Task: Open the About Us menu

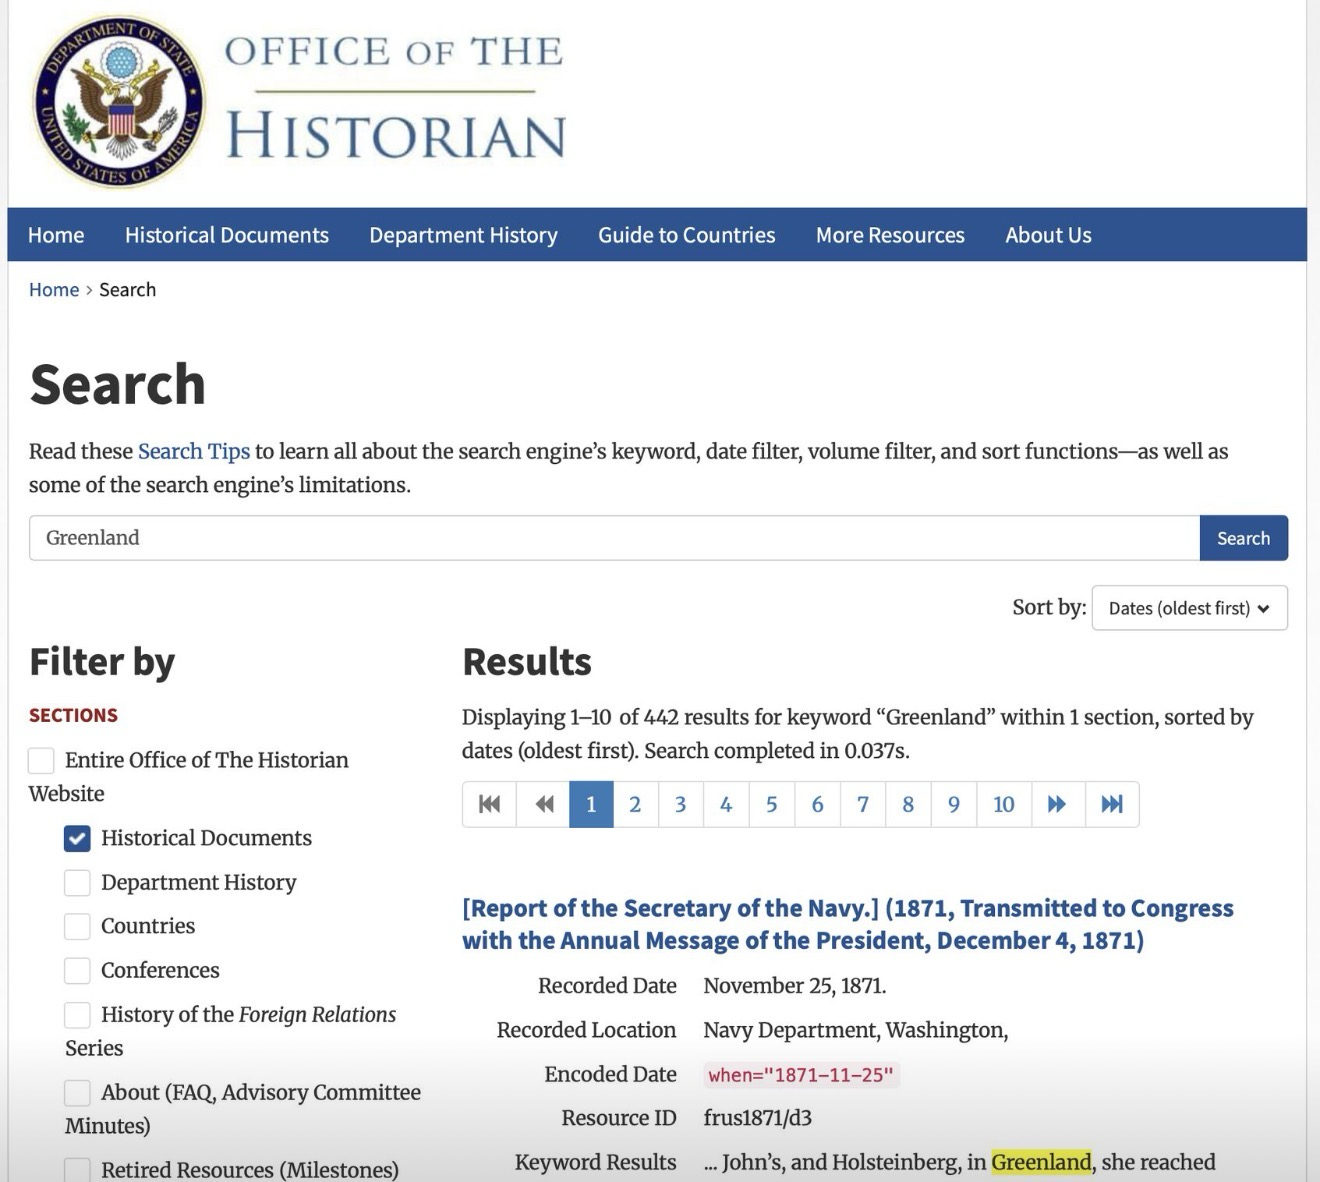Action: point(1048,235)
